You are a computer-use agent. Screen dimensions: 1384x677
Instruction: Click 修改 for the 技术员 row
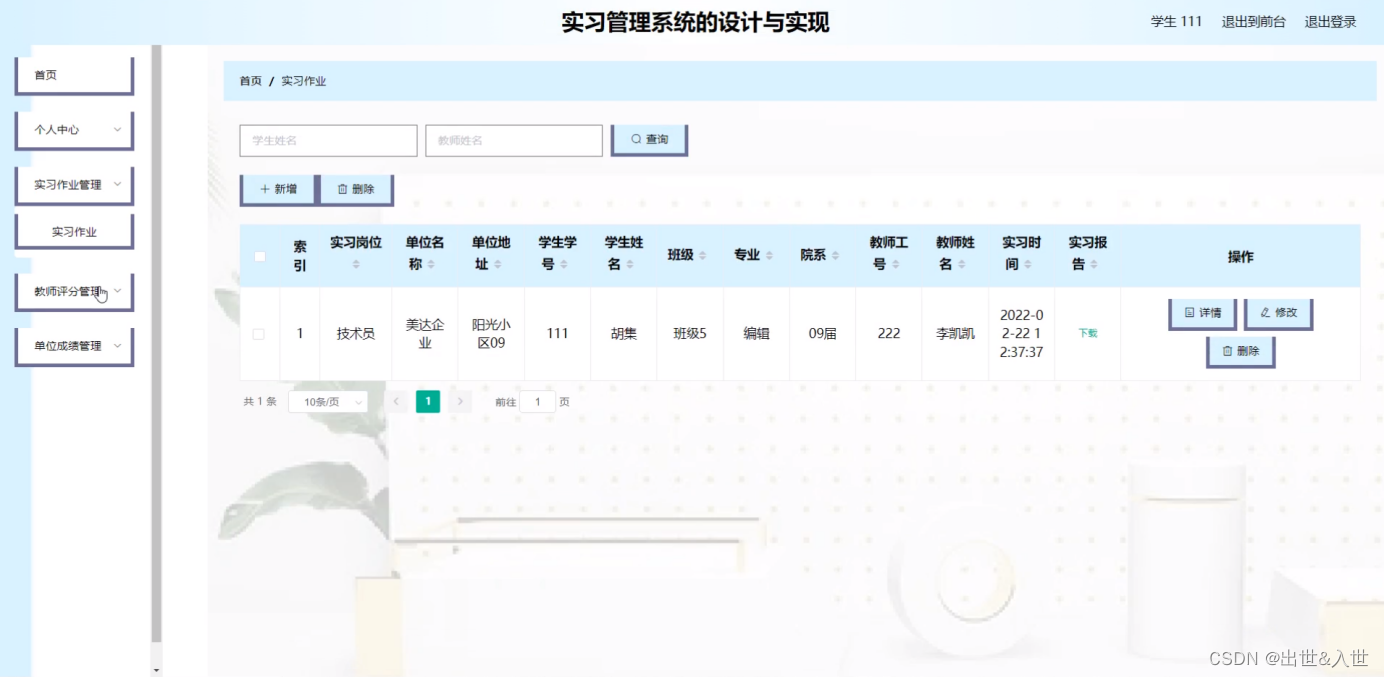1279,313
